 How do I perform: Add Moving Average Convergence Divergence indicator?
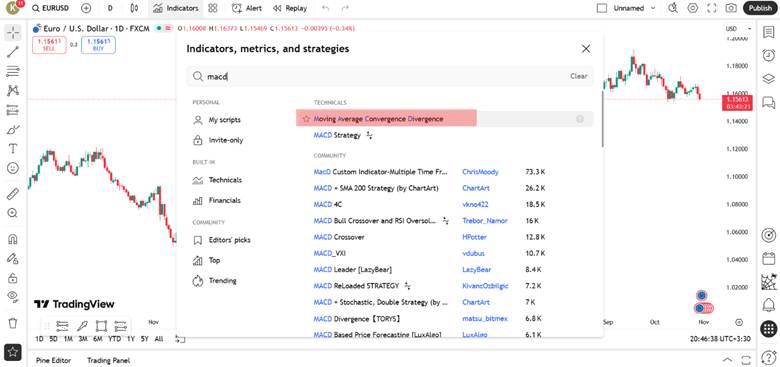(445, 119)
